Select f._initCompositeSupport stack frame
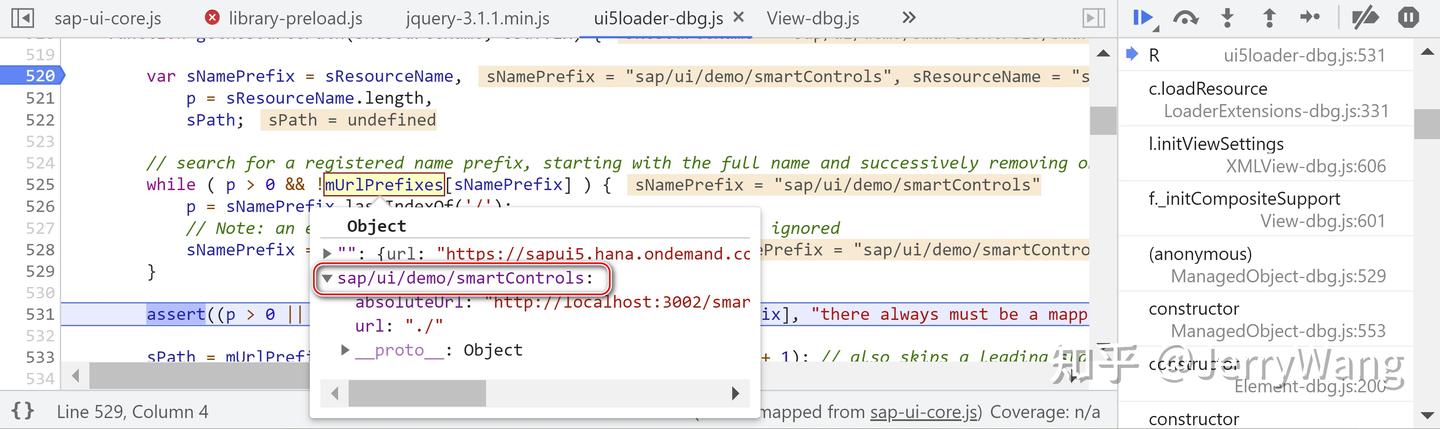Viewport: 1440px width, 429px height. 1266,210
